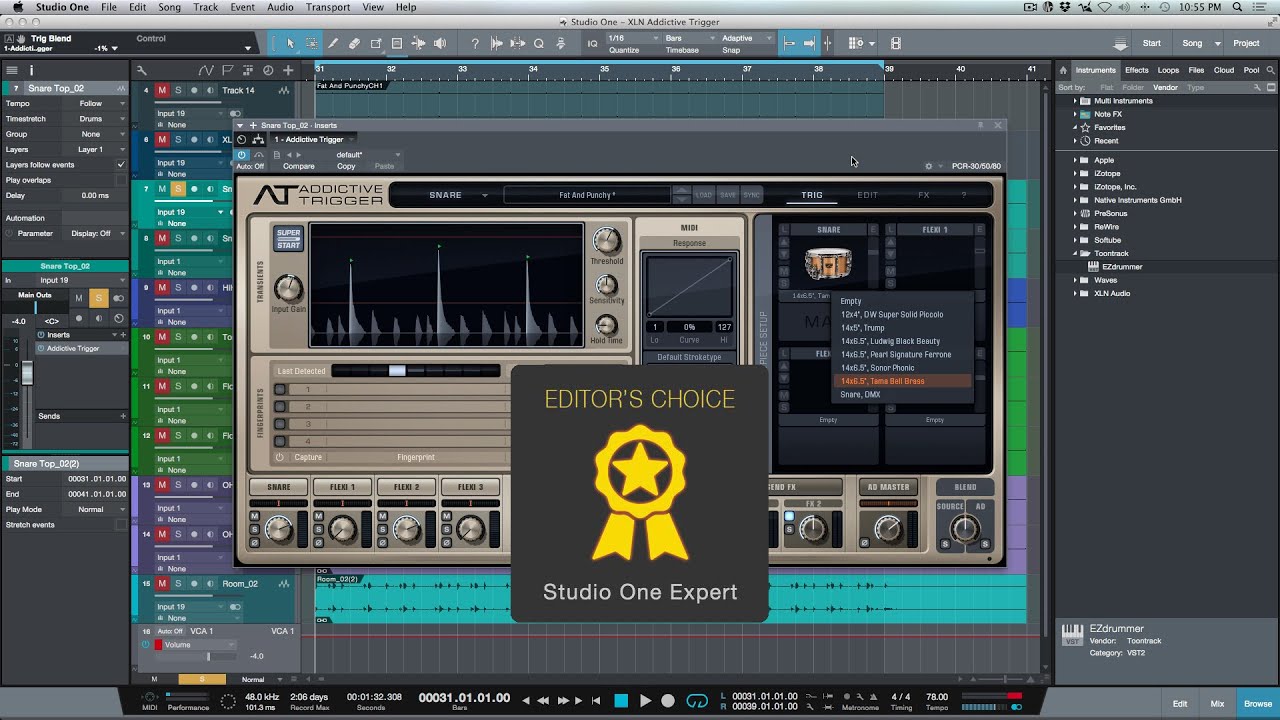Click the add track plus icon
The width and height of the screenshot is (1280, 720).
(x=288, y=70)
